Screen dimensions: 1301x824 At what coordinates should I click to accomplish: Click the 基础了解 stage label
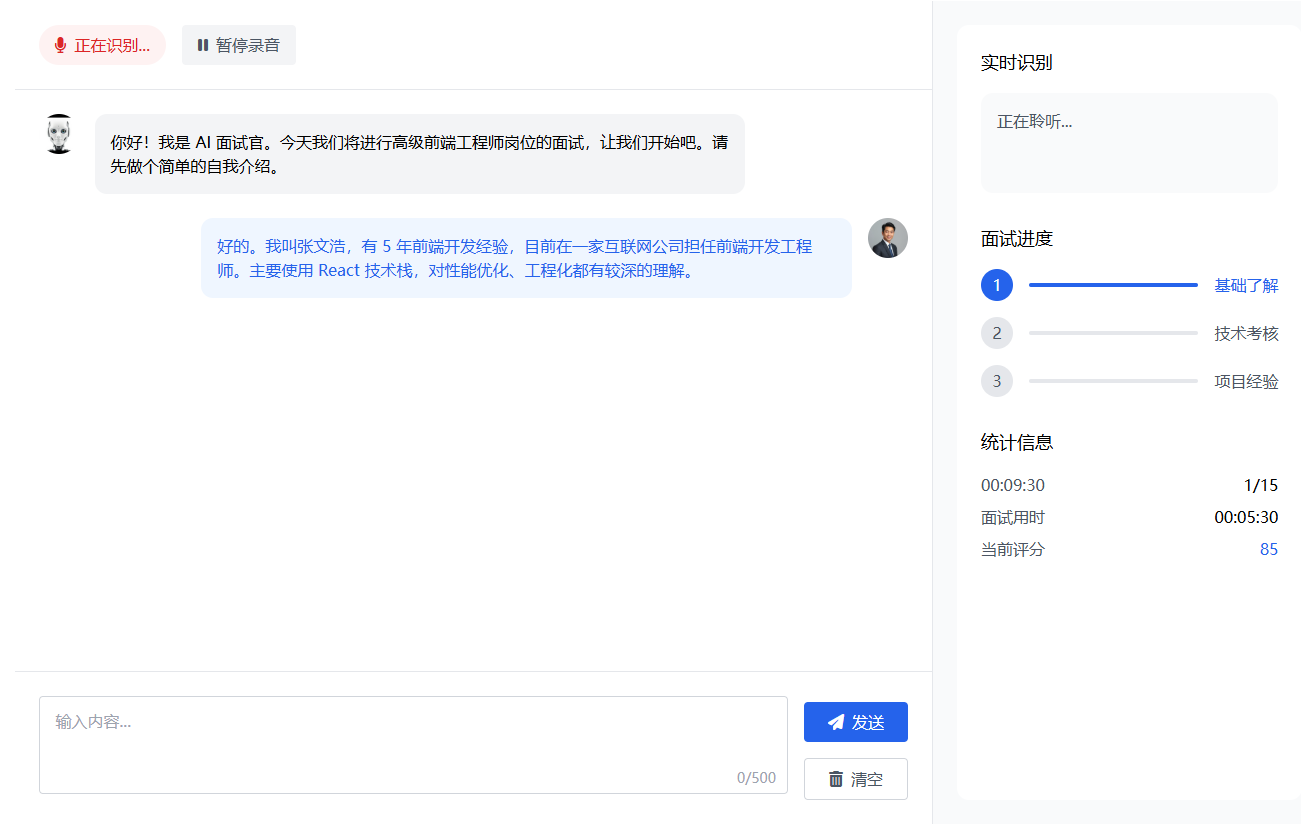[x=1246, y=285]
